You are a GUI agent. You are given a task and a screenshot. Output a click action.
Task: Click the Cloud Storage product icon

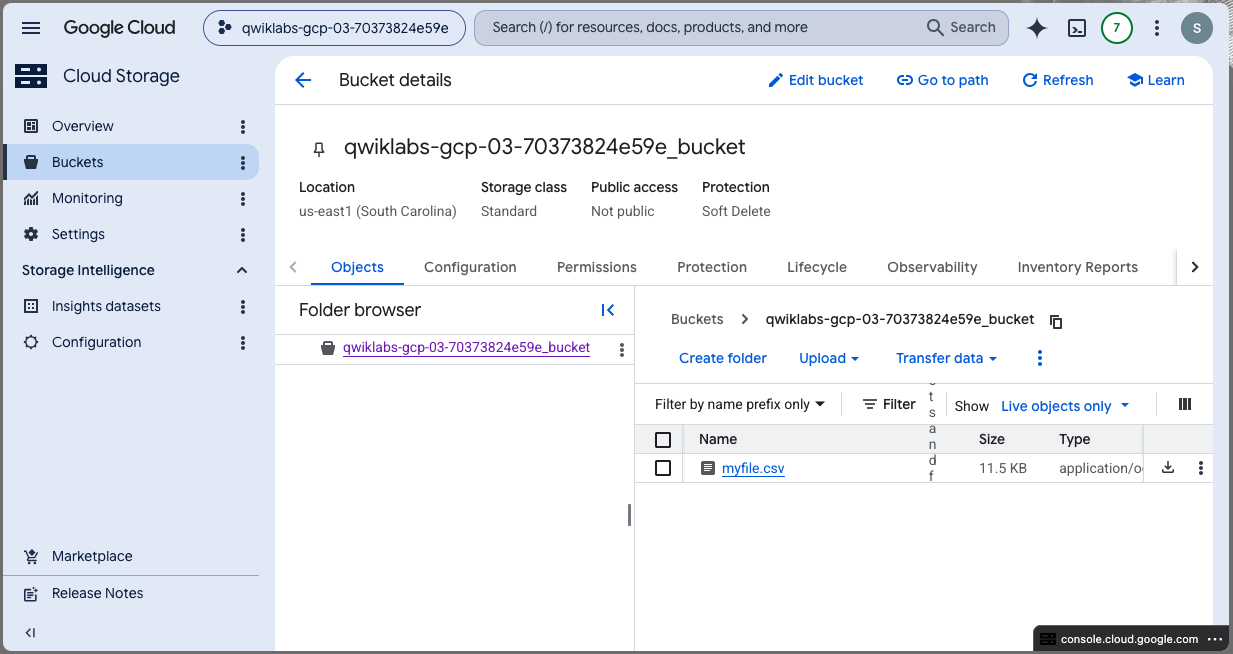31,76
